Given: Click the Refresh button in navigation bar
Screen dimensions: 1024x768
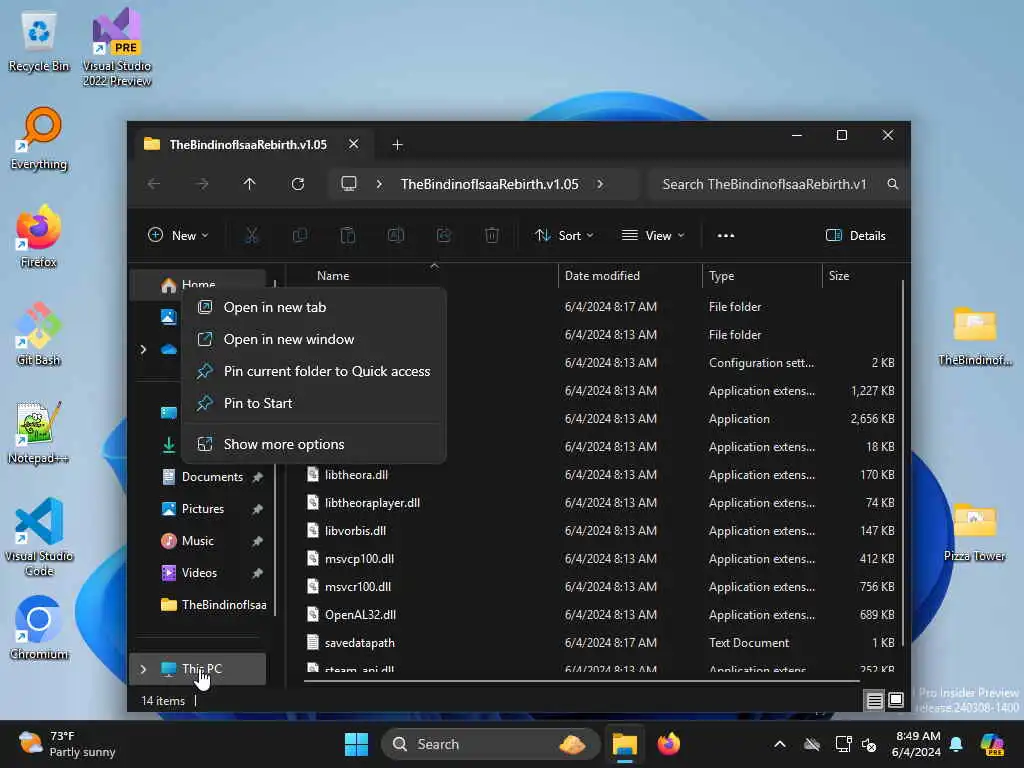Looking at the screenshot, I should click(x=298, y=184).
